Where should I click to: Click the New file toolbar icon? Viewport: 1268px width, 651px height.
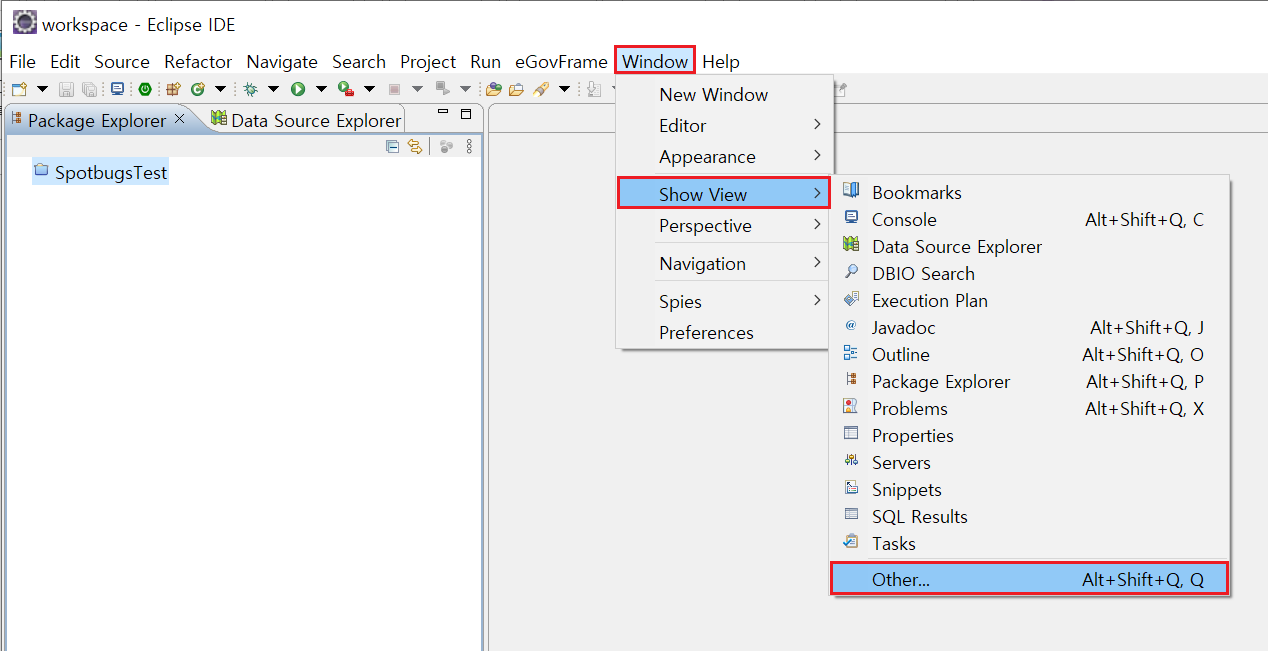tap(19, 89)
